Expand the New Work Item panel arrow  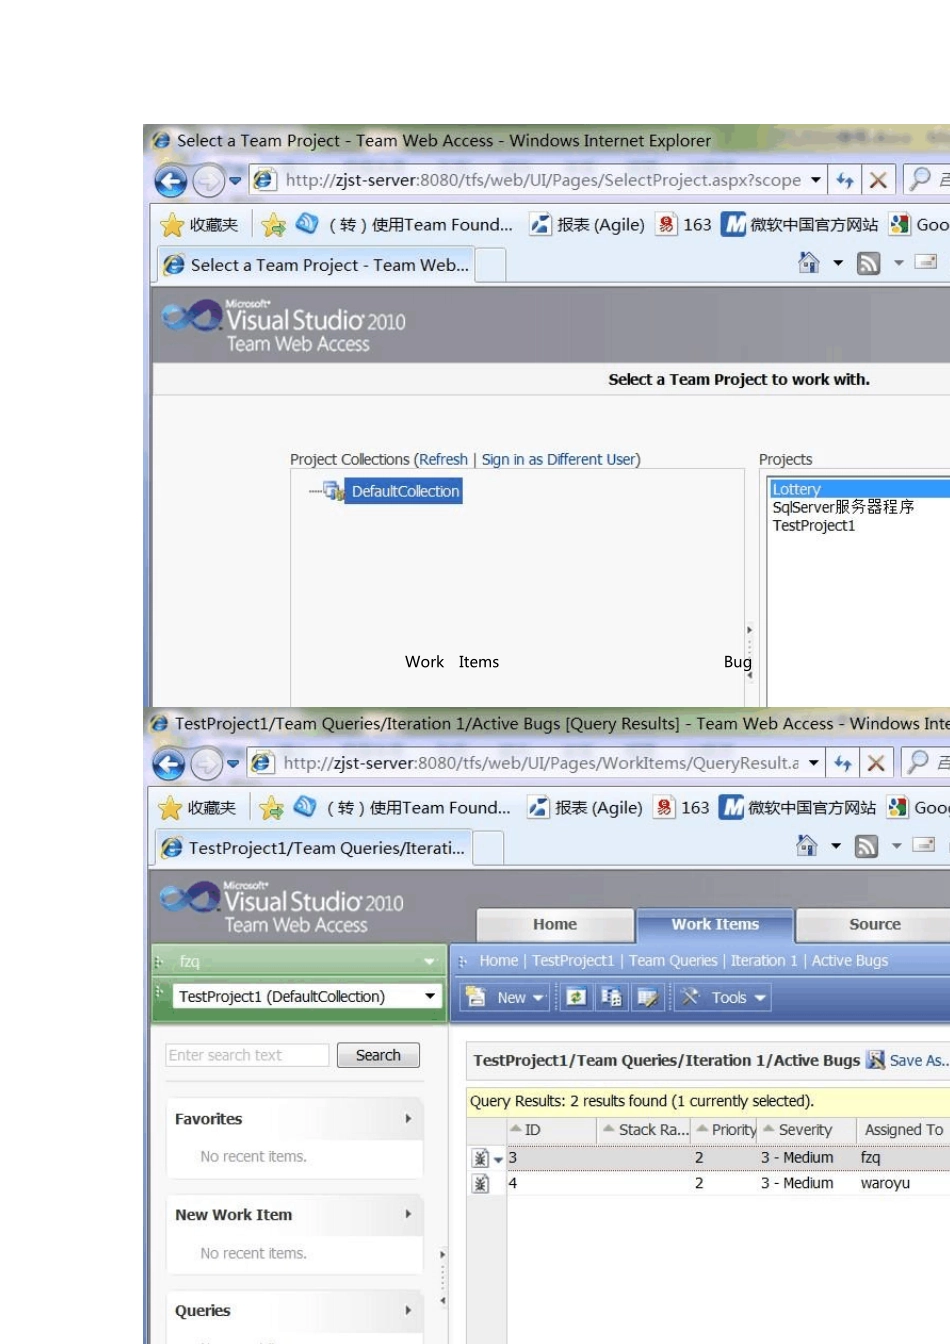click(408, 1214)
